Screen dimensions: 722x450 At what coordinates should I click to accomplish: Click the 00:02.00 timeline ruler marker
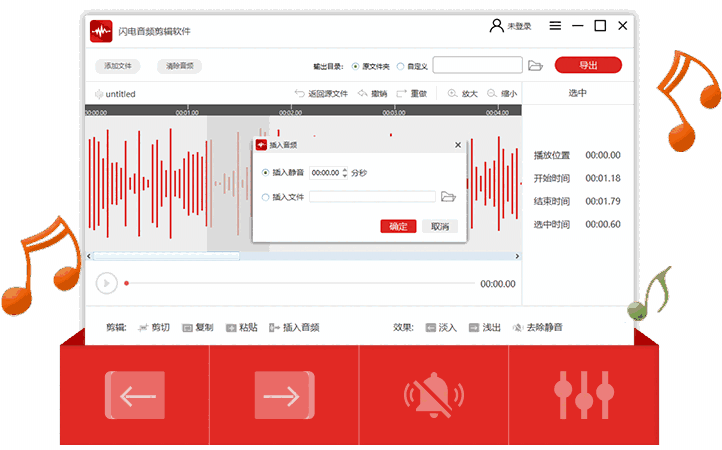[291, 112]
